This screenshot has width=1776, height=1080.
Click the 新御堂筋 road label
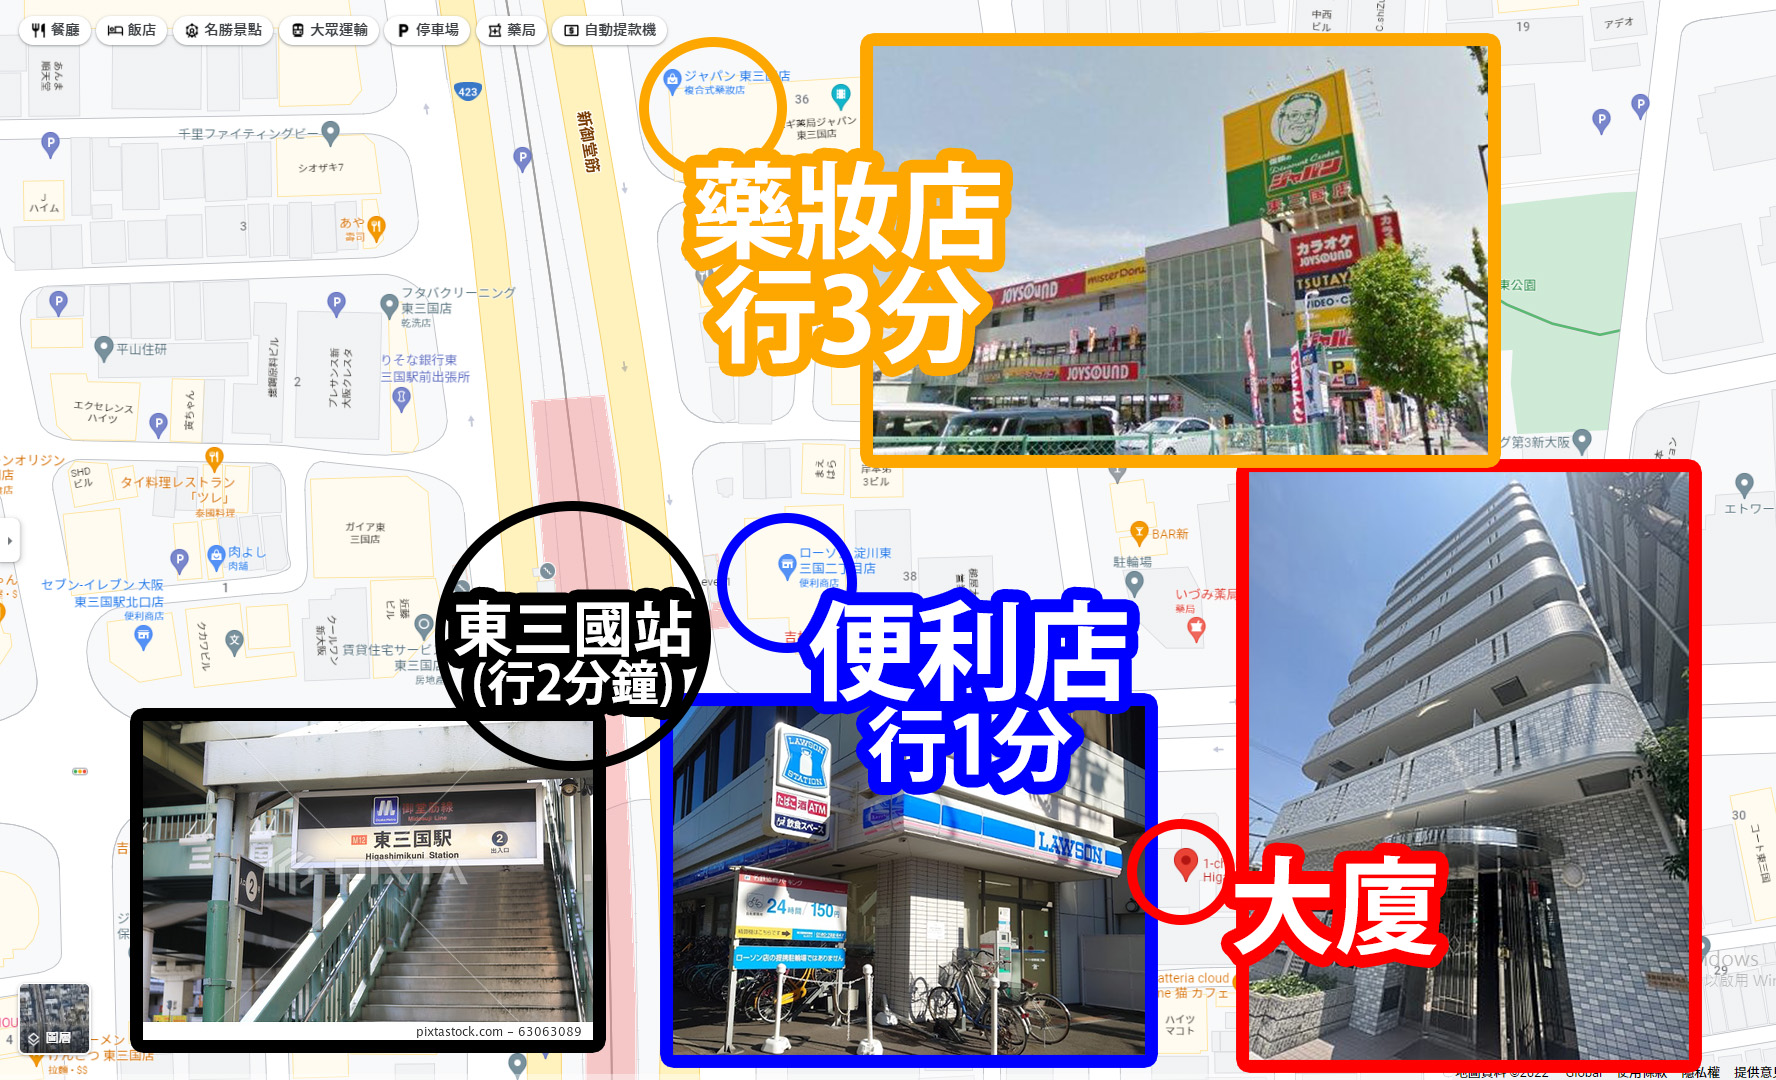(588, 141)
